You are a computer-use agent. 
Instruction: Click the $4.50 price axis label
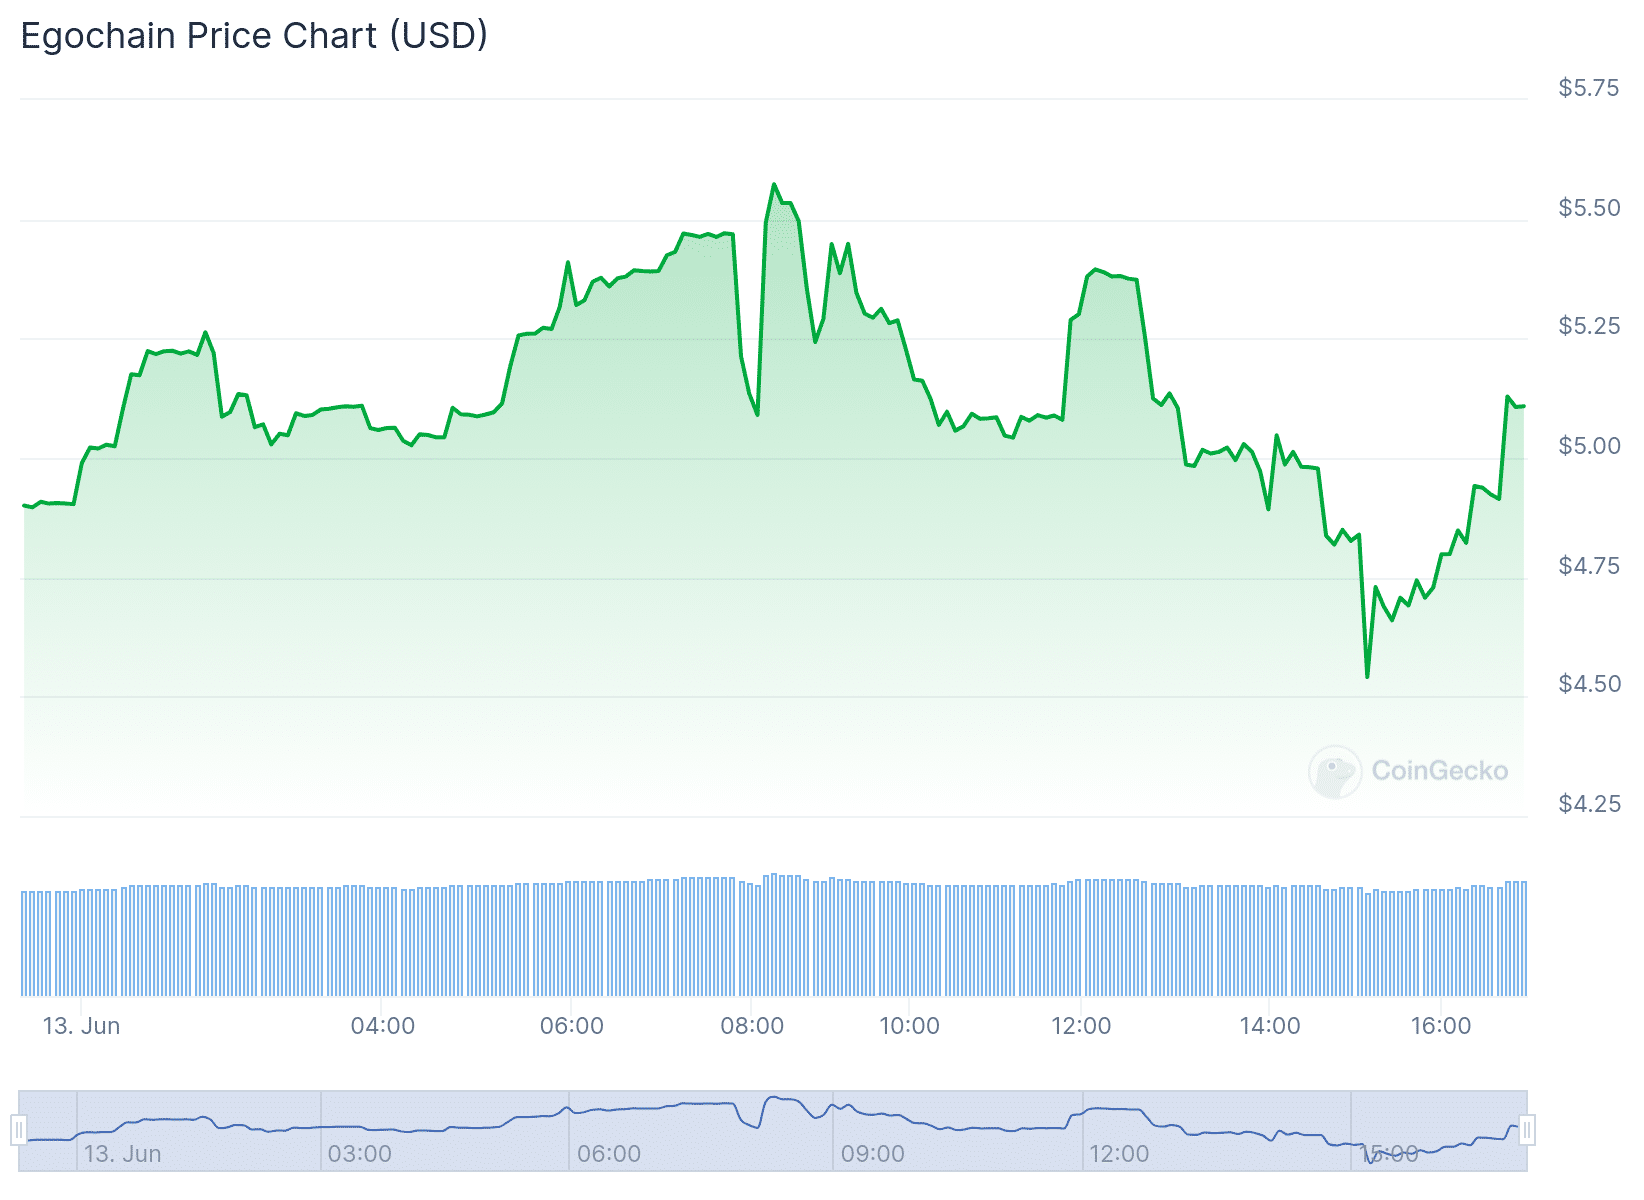(x=1589, y=684)
